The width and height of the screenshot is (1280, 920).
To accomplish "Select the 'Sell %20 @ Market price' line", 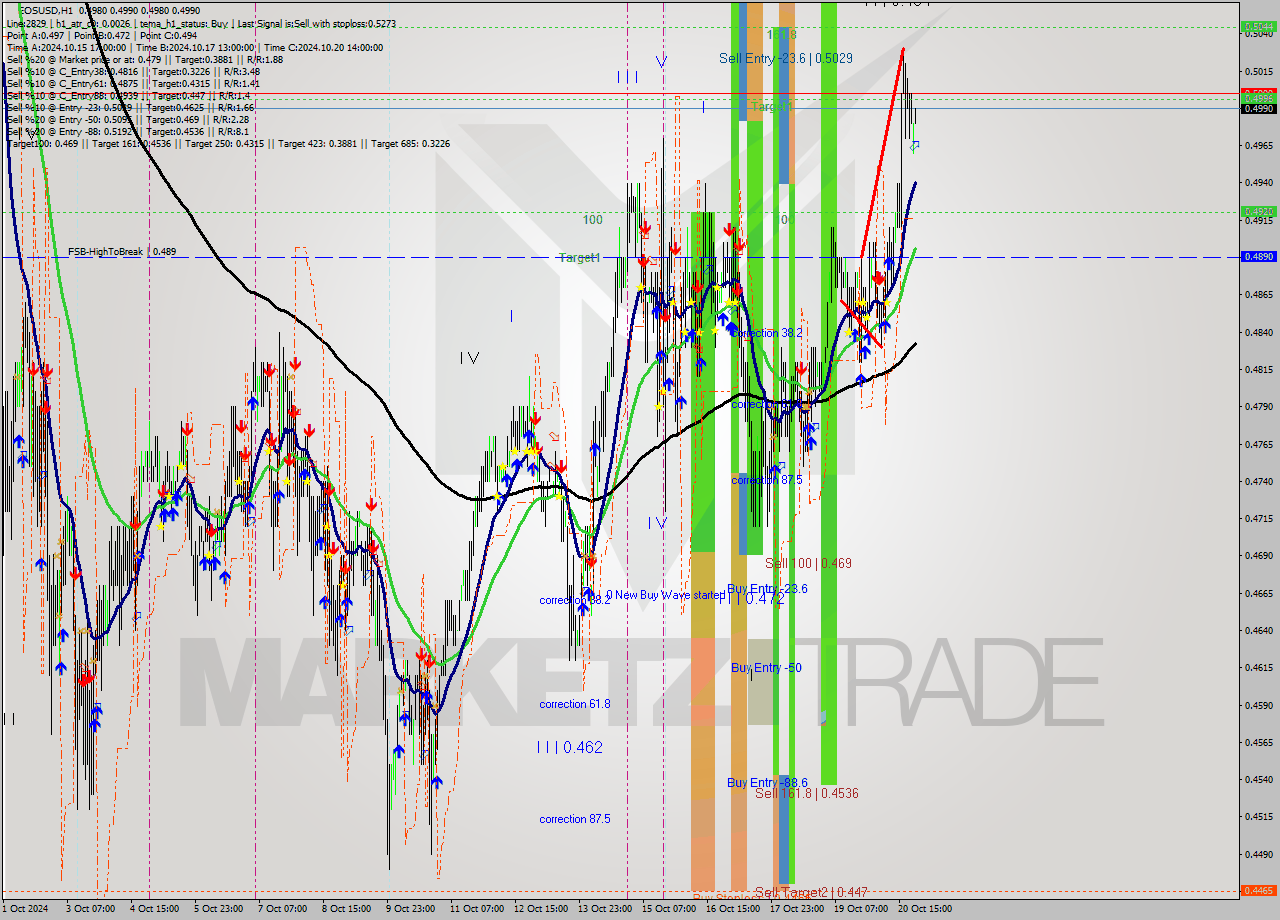I will pos(144,59).
